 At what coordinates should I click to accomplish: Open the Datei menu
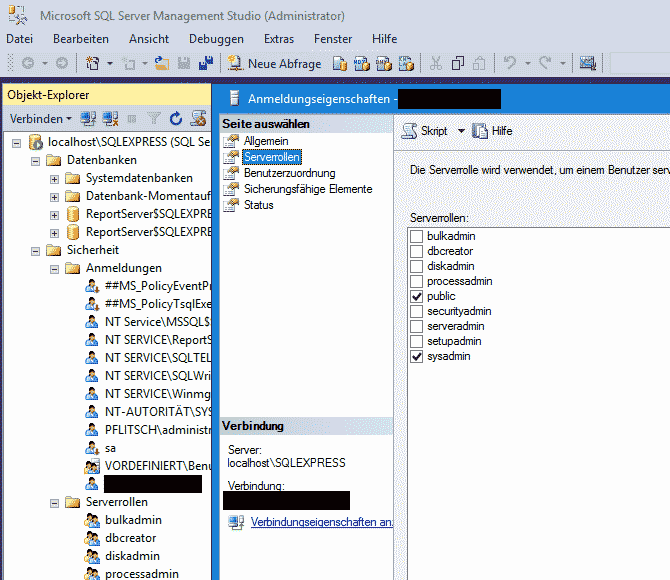point(19,39)
